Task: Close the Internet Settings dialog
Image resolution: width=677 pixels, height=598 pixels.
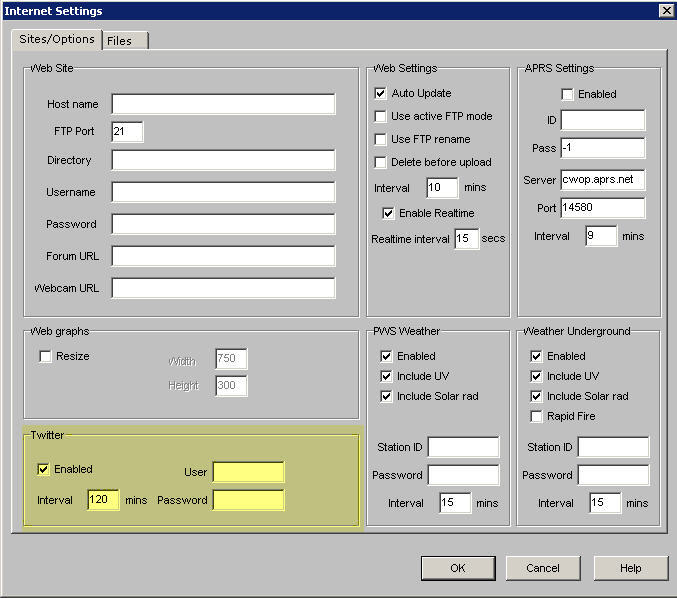Action: point(666,10)
